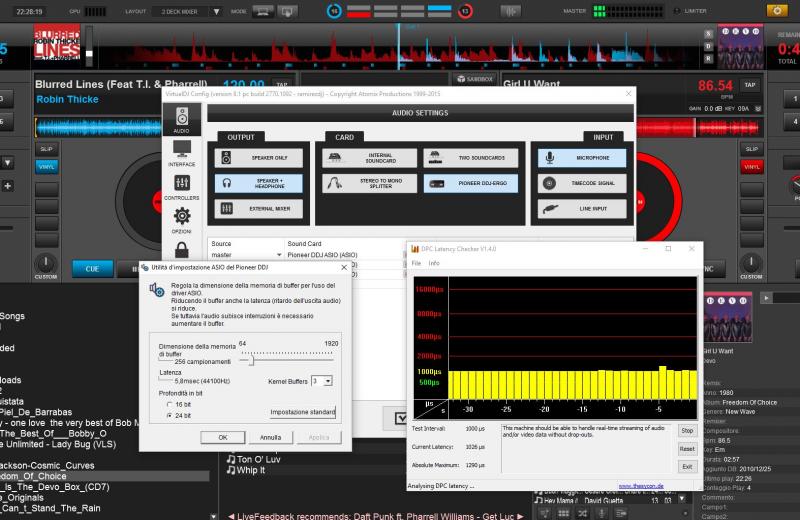Open the Controllers settings section
This screenshot has width=800, height=520.
181,187
